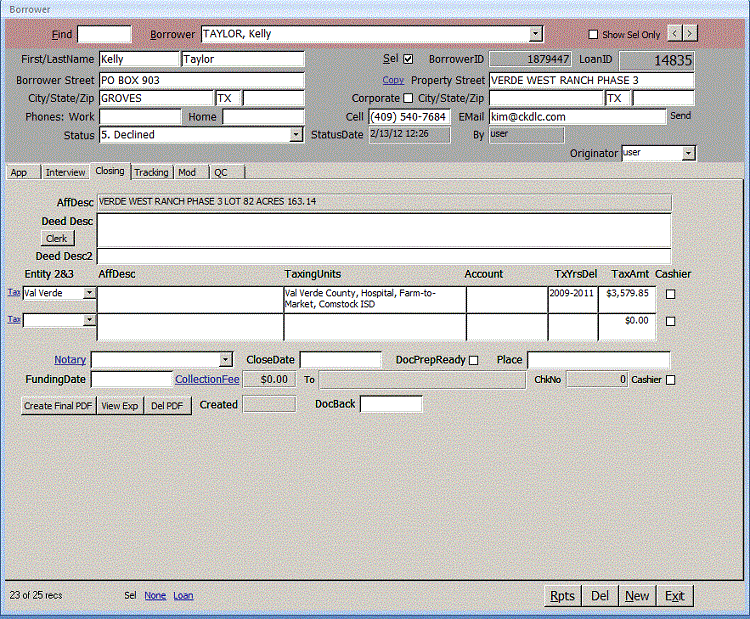Viewport: 750px width, 619px height.
Task: Click the Tax link beside Val Verde
Action: pos(14,293)
